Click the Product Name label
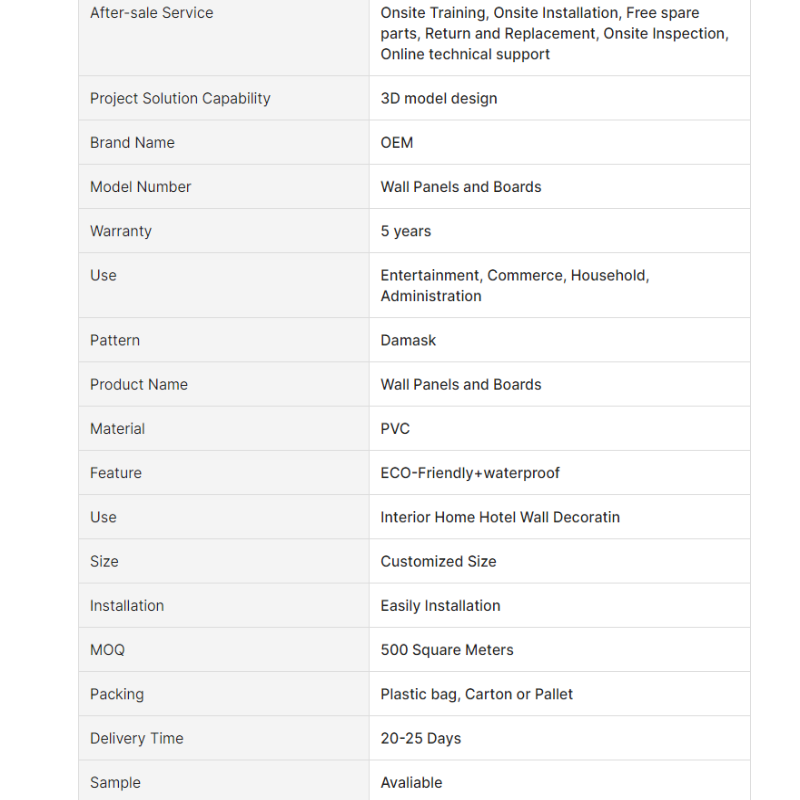Viewport: 800px width, 800px height. (139, 385)
